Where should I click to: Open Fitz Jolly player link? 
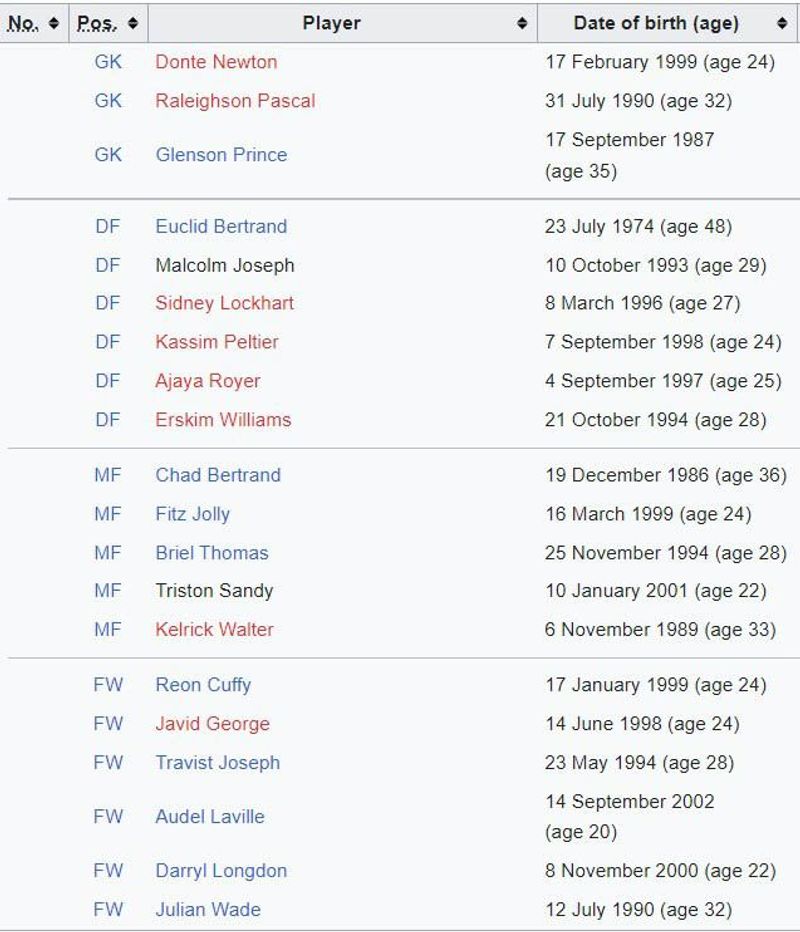pos(193,514)
